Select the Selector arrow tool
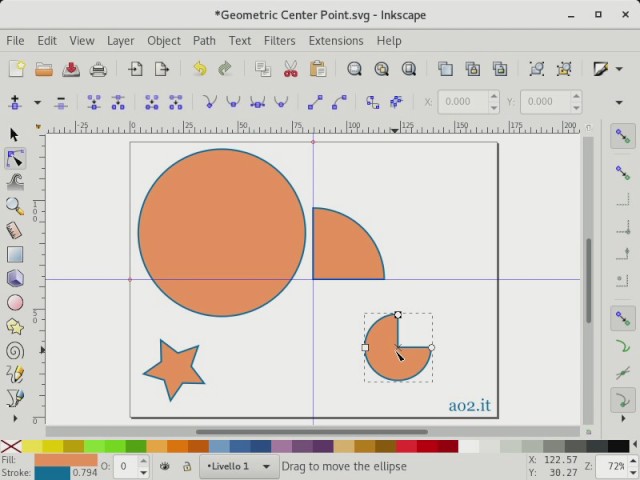 tap(15, 135)
